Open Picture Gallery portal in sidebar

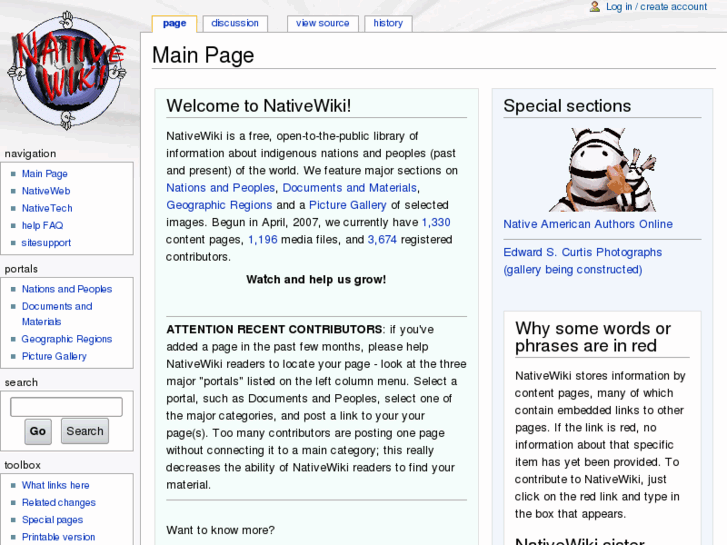click(54, 356)
